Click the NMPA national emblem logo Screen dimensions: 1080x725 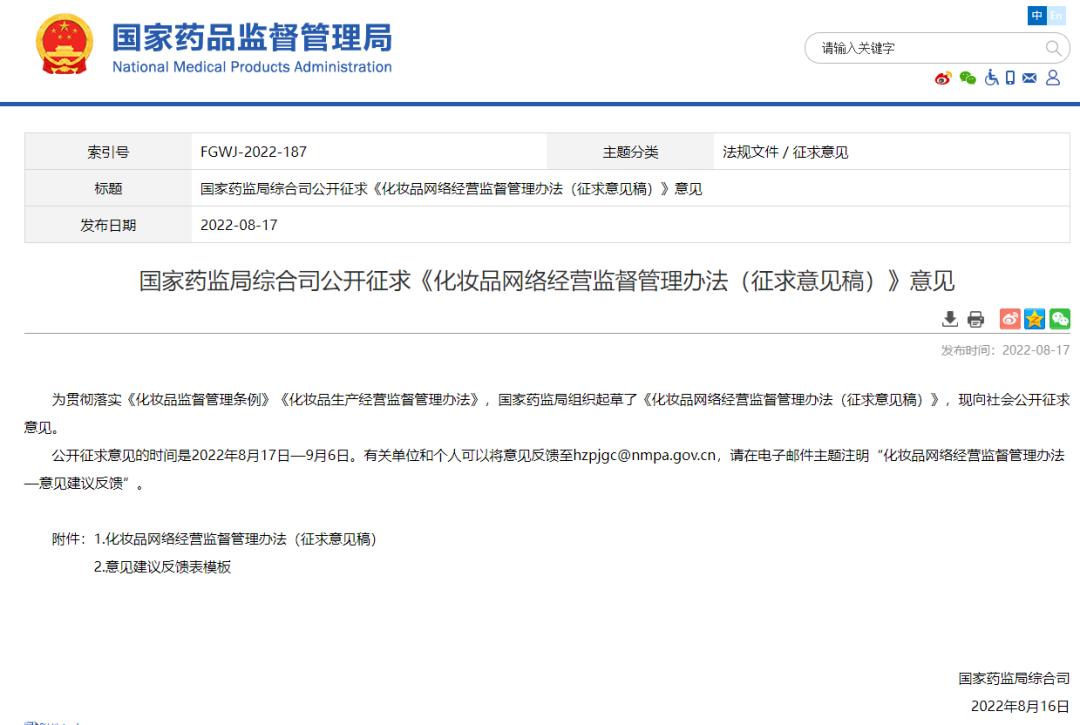[x=64, y=44]
